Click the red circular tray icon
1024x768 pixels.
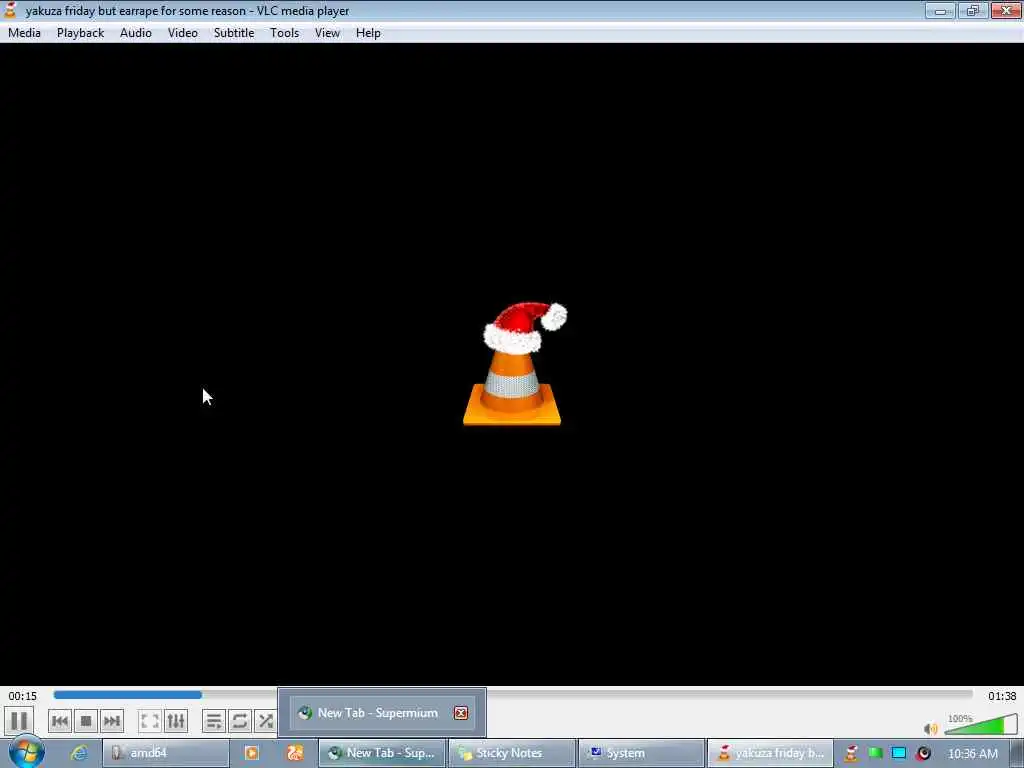pos(923,753)
